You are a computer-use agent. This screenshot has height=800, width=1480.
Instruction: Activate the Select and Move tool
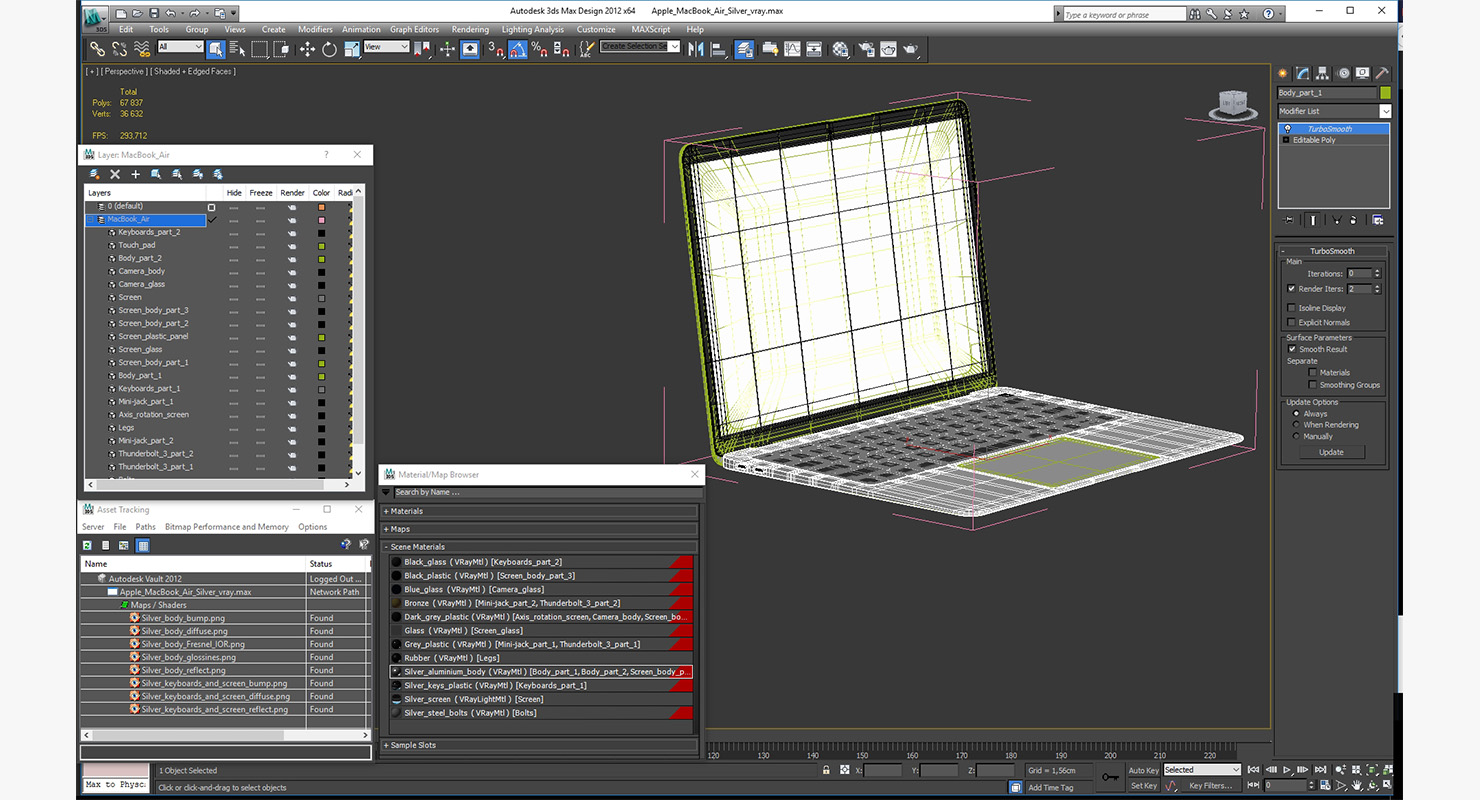click(307, 48)
